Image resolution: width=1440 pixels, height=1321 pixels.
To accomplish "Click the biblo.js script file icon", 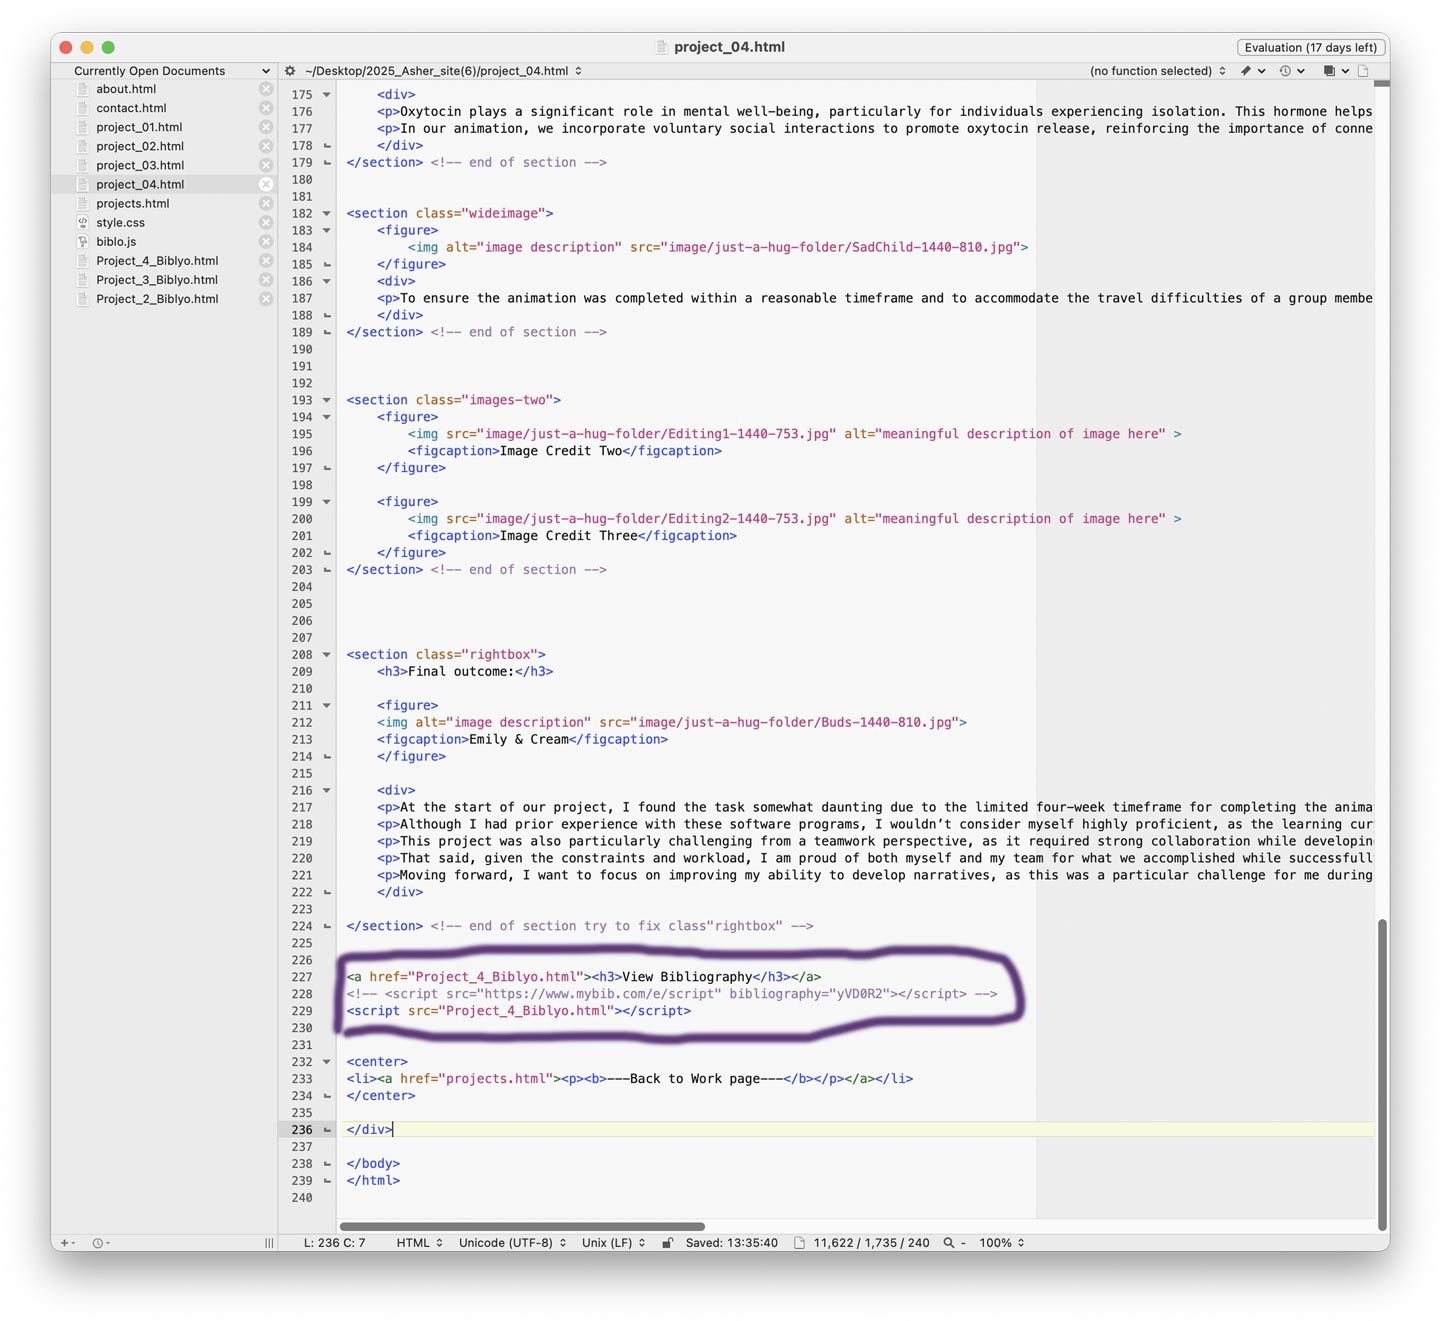I will click(83, 241).
